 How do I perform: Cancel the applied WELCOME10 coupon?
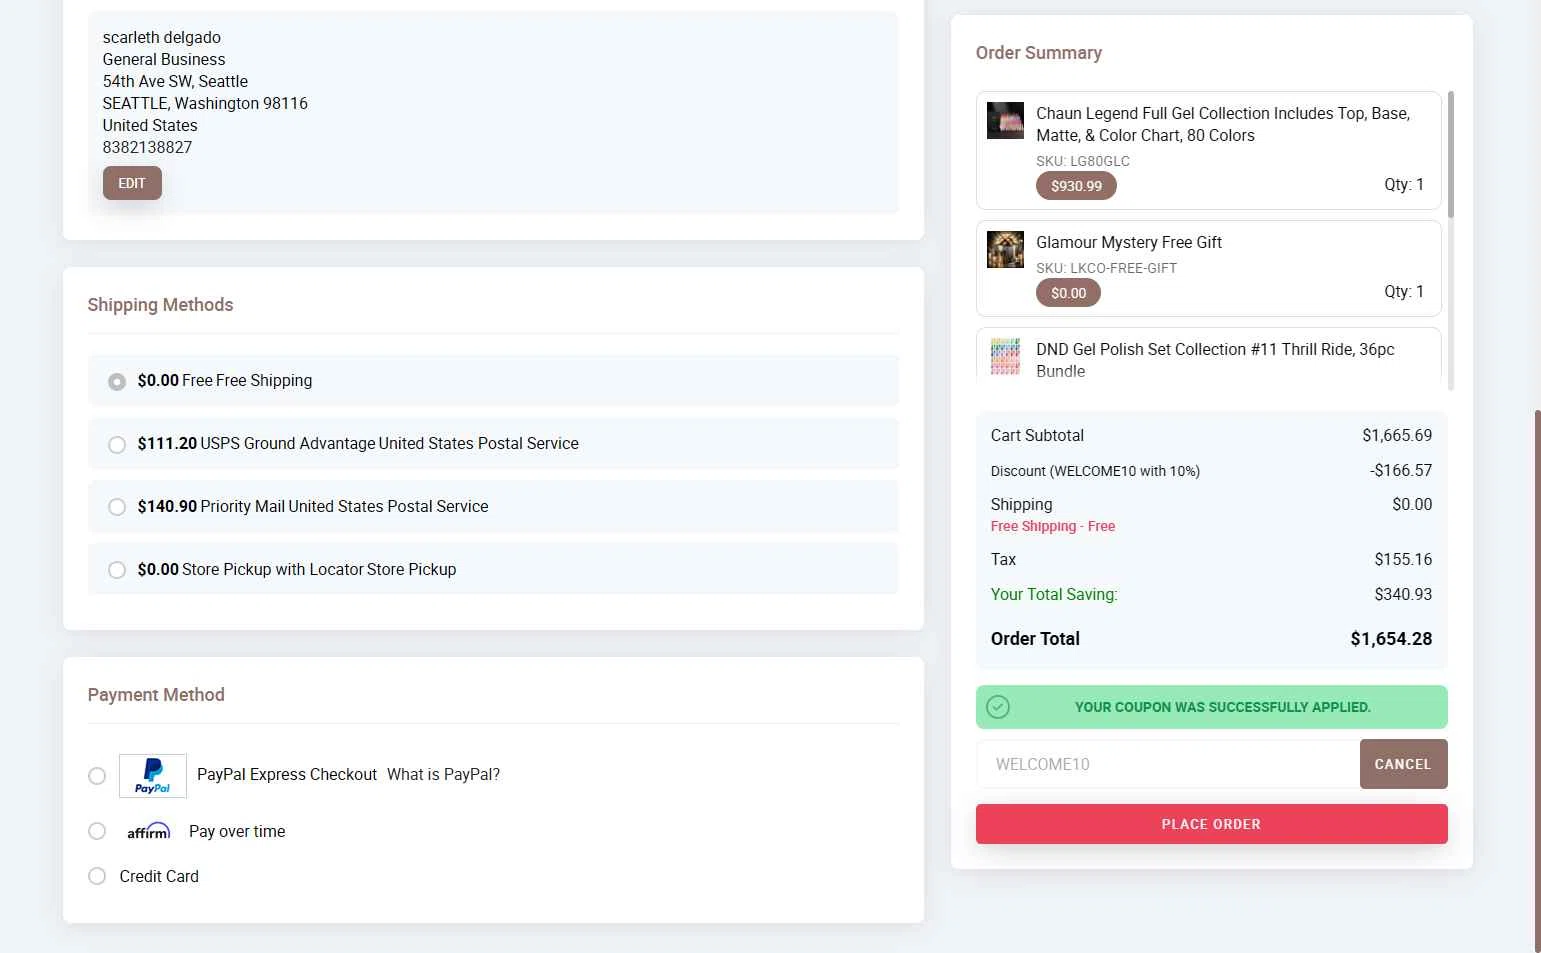point(1403,764)
